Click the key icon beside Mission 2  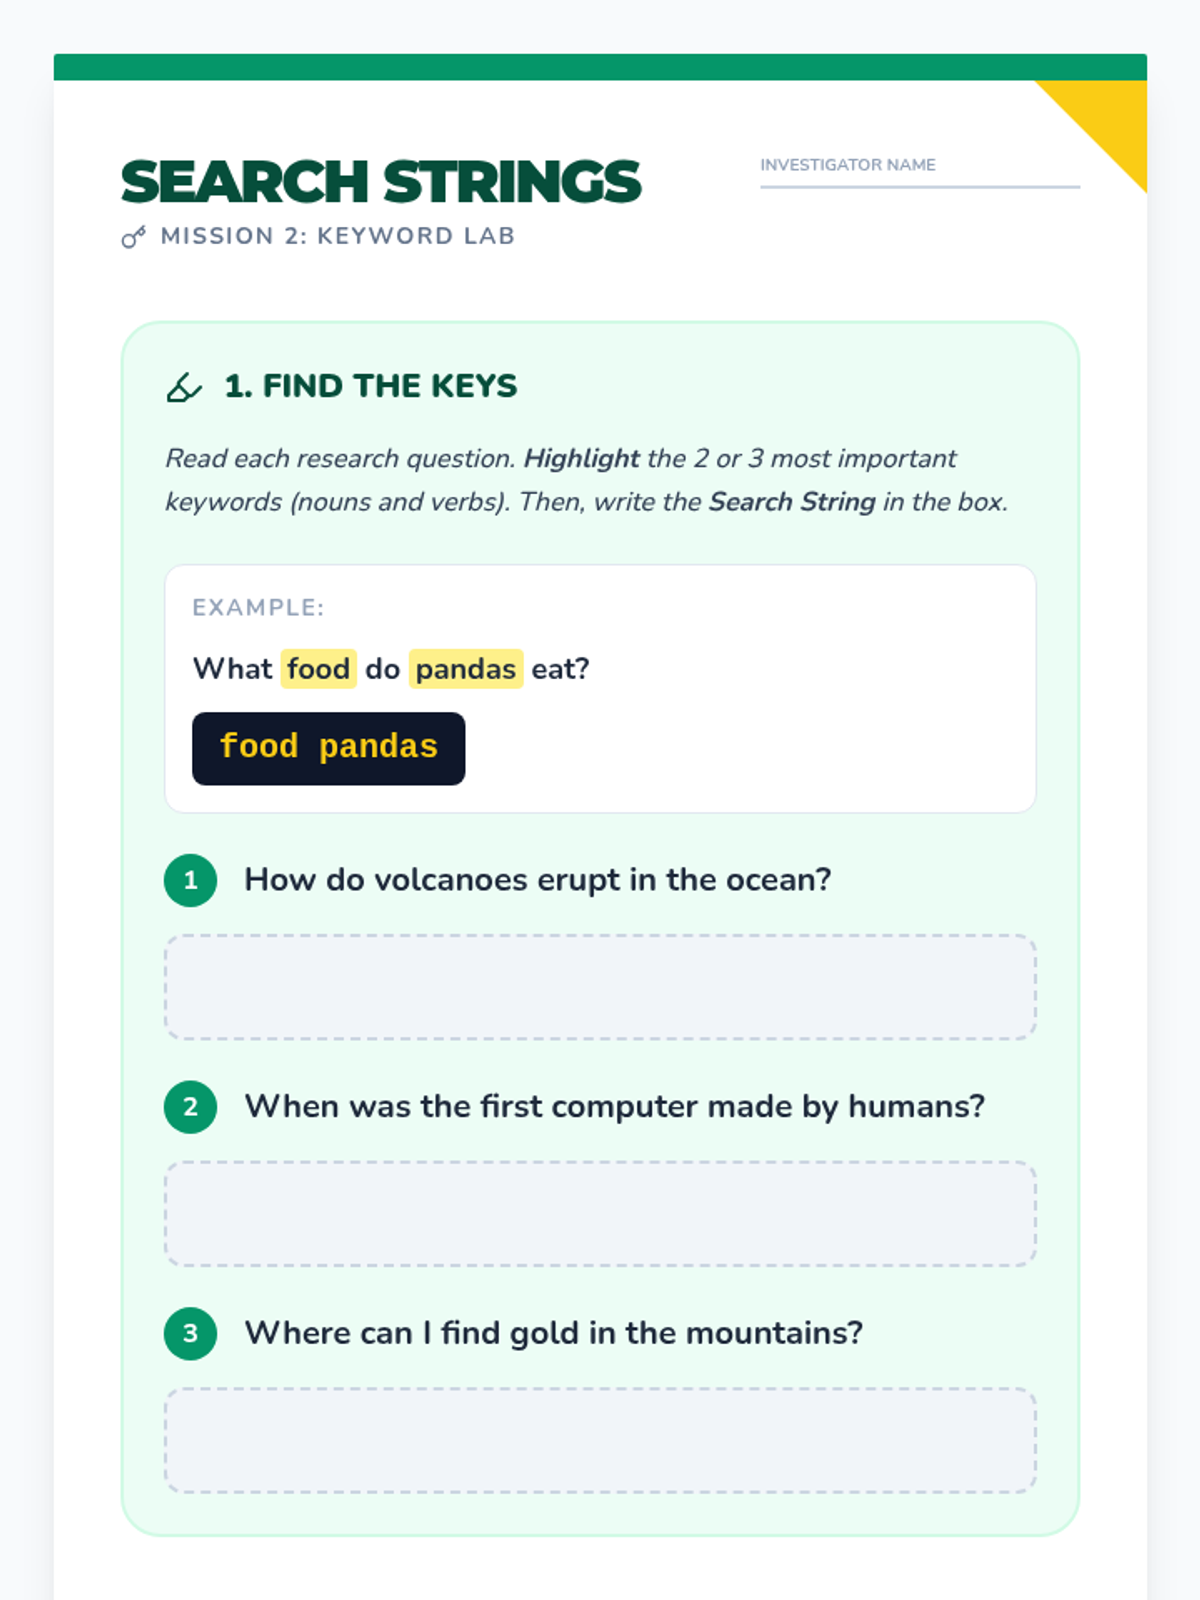[x=133, y=237]
